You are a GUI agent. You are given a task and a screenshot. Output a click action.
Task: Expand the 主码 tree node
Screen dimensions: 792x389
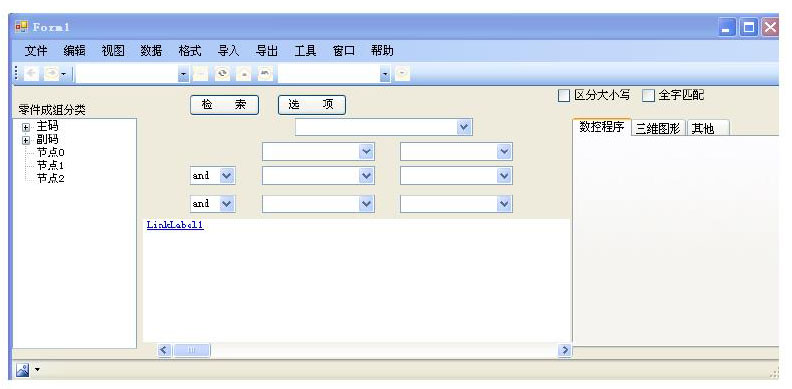26,127
